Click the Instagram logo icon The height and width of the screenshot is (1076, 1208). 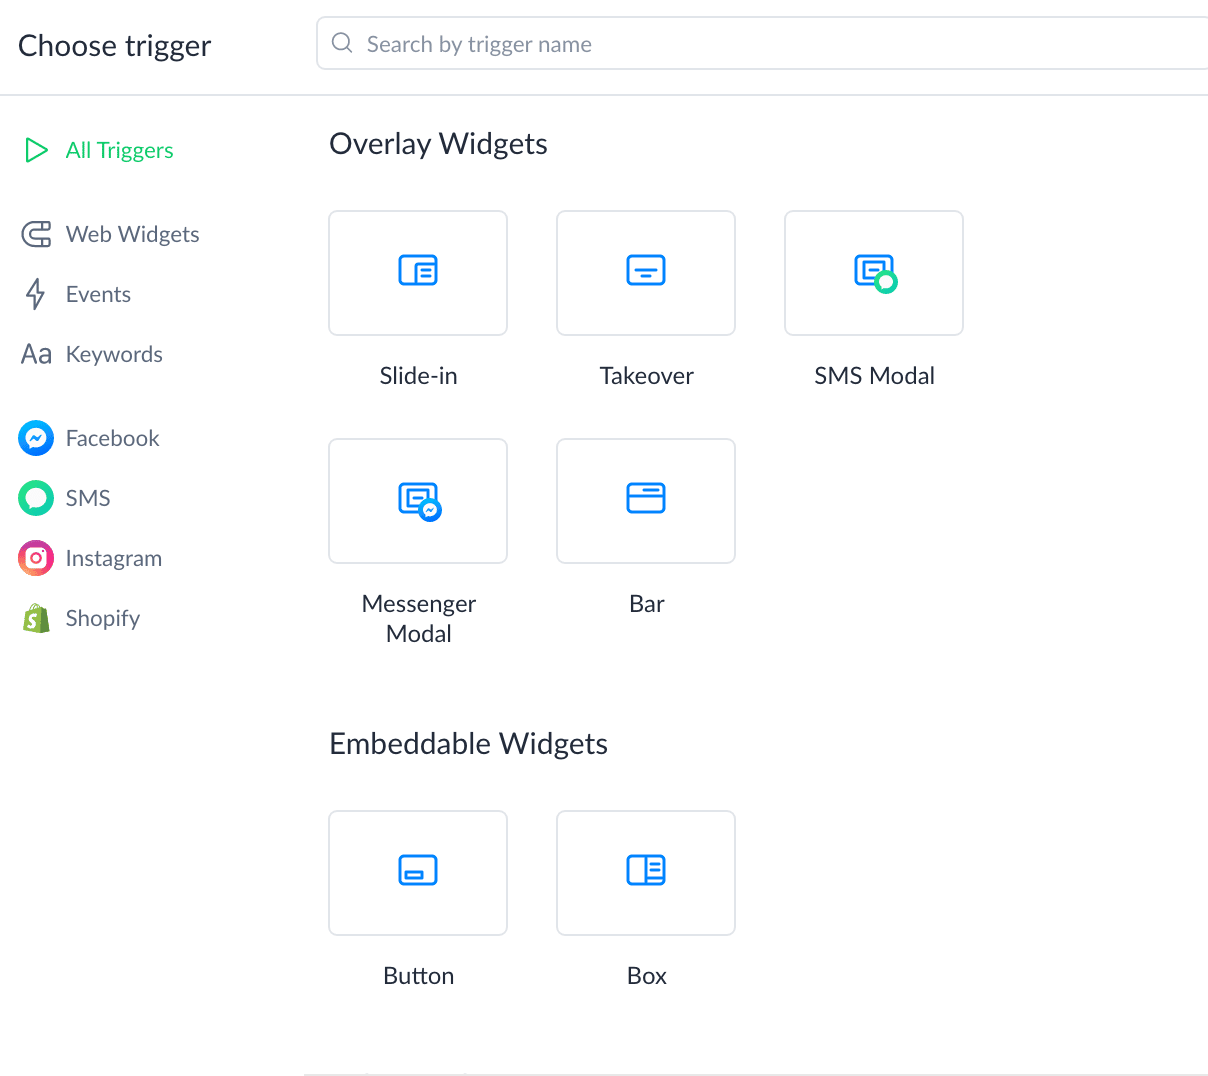tap(36, 558)
